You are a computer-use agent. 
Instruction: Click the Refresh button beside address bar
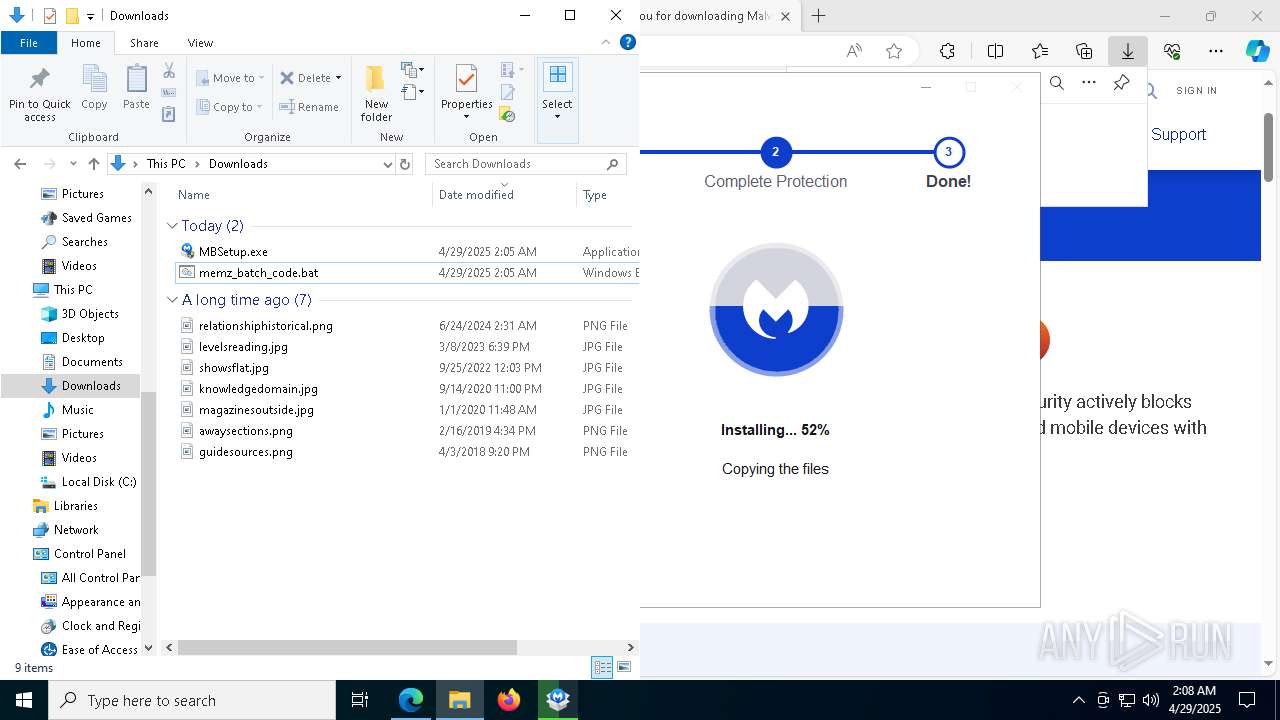(x=405, y=164)
